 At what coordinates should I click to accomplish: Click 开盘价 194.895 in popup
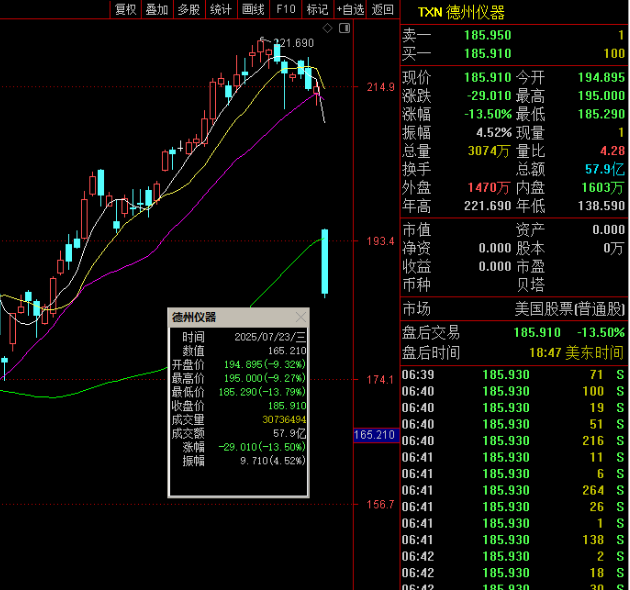tap(239, 365)
